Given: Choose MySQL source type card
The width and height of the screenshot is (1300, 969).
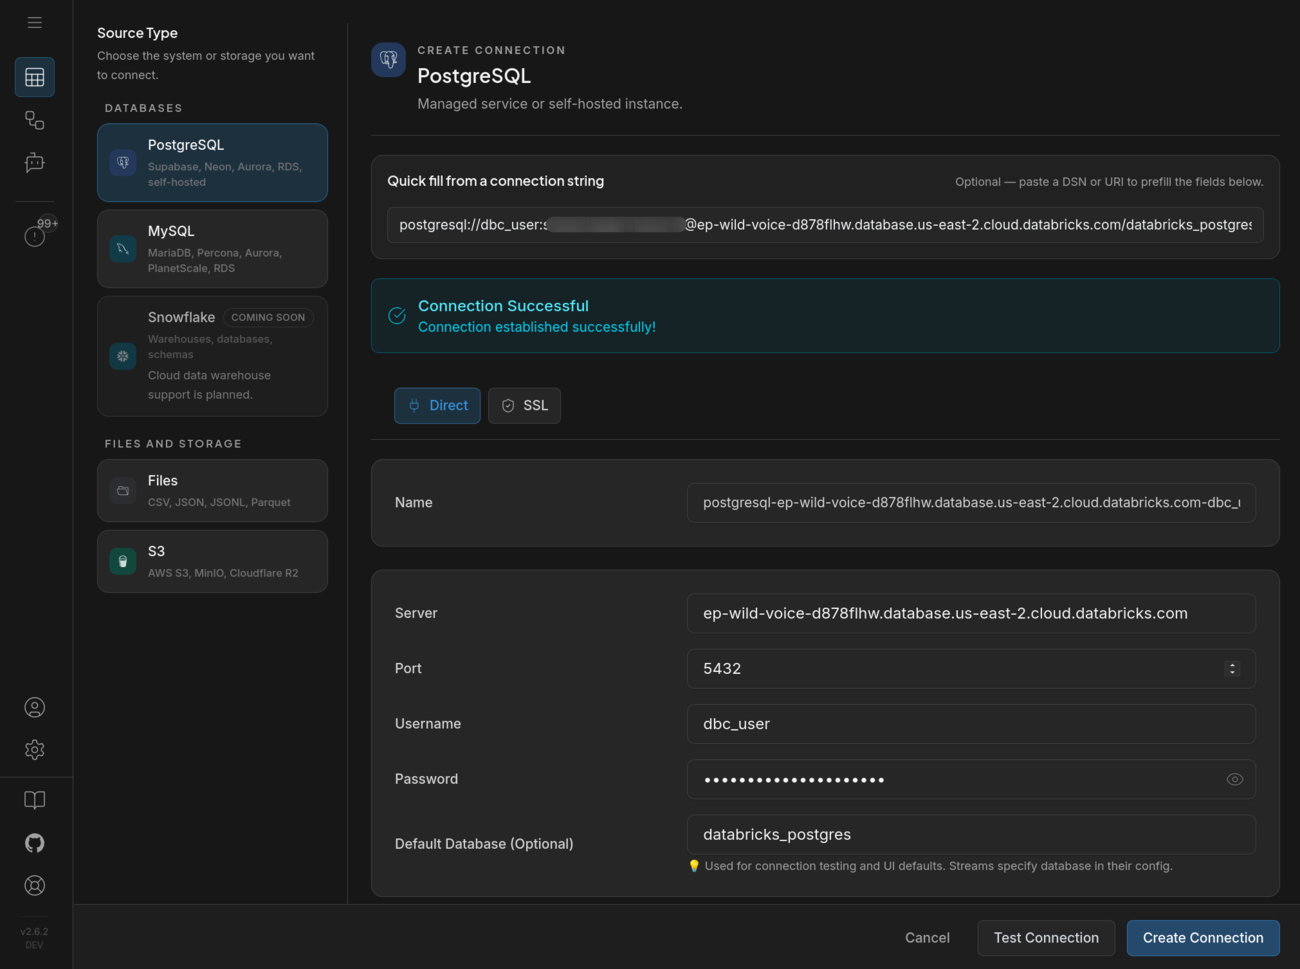Looking at the screenshot, I should 212,249.
